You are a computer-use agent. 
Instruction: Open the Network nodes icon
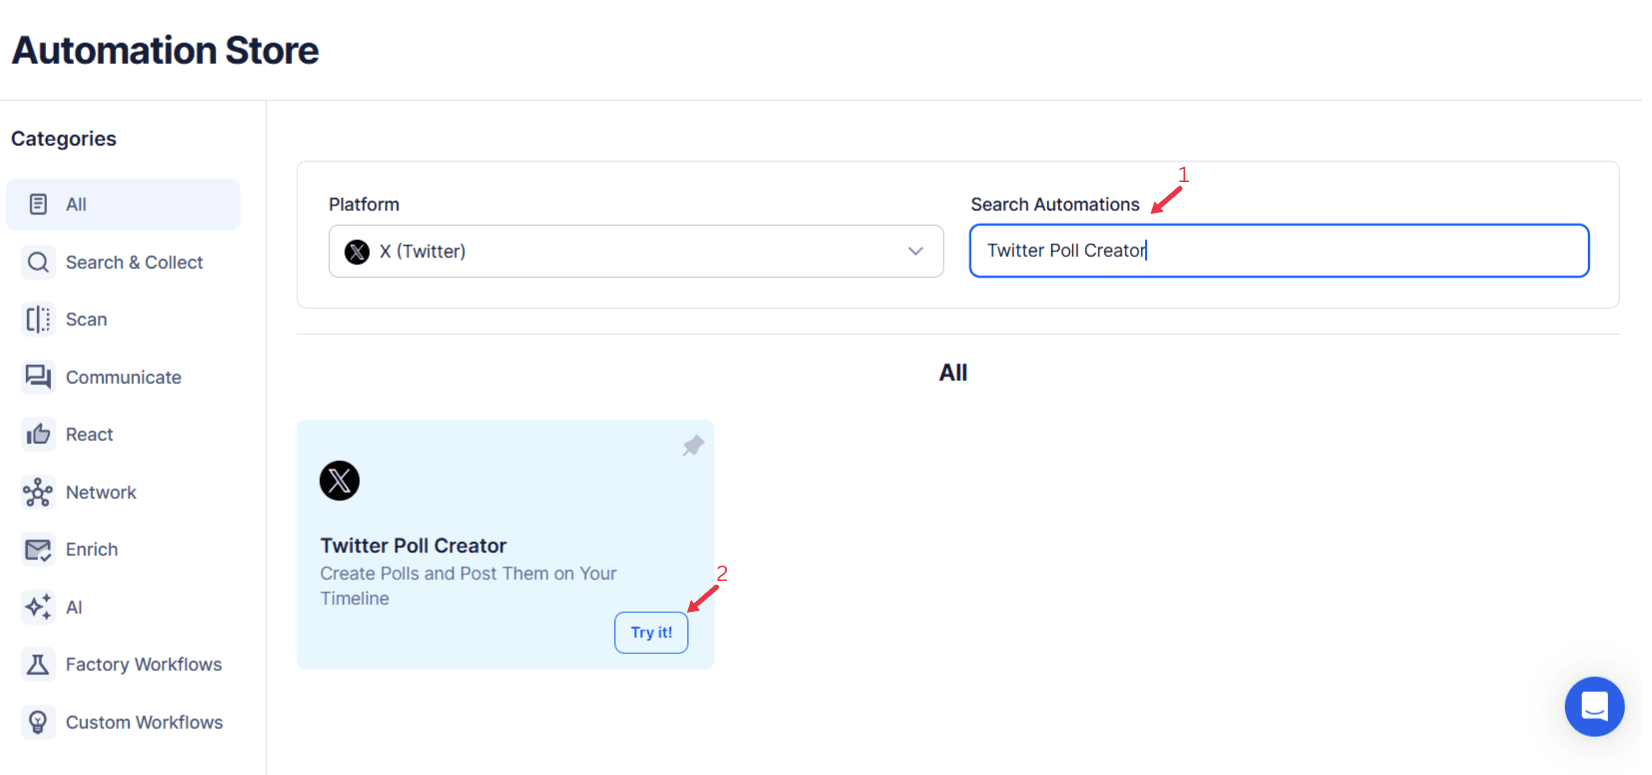coord(38,491)
